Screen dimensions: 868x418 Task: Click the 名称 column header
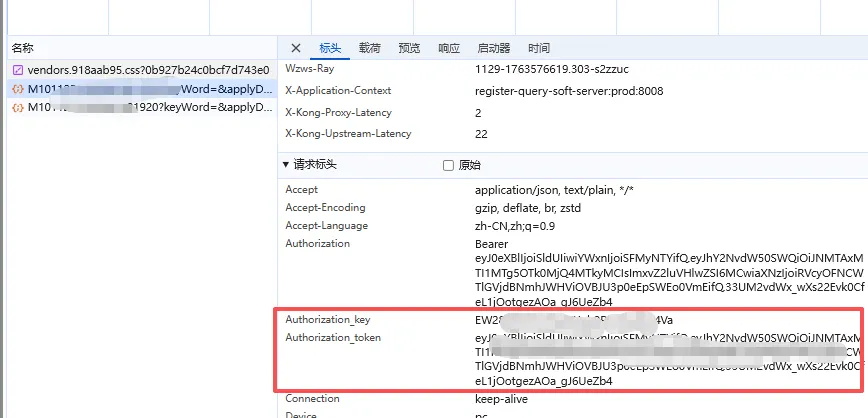23,48
